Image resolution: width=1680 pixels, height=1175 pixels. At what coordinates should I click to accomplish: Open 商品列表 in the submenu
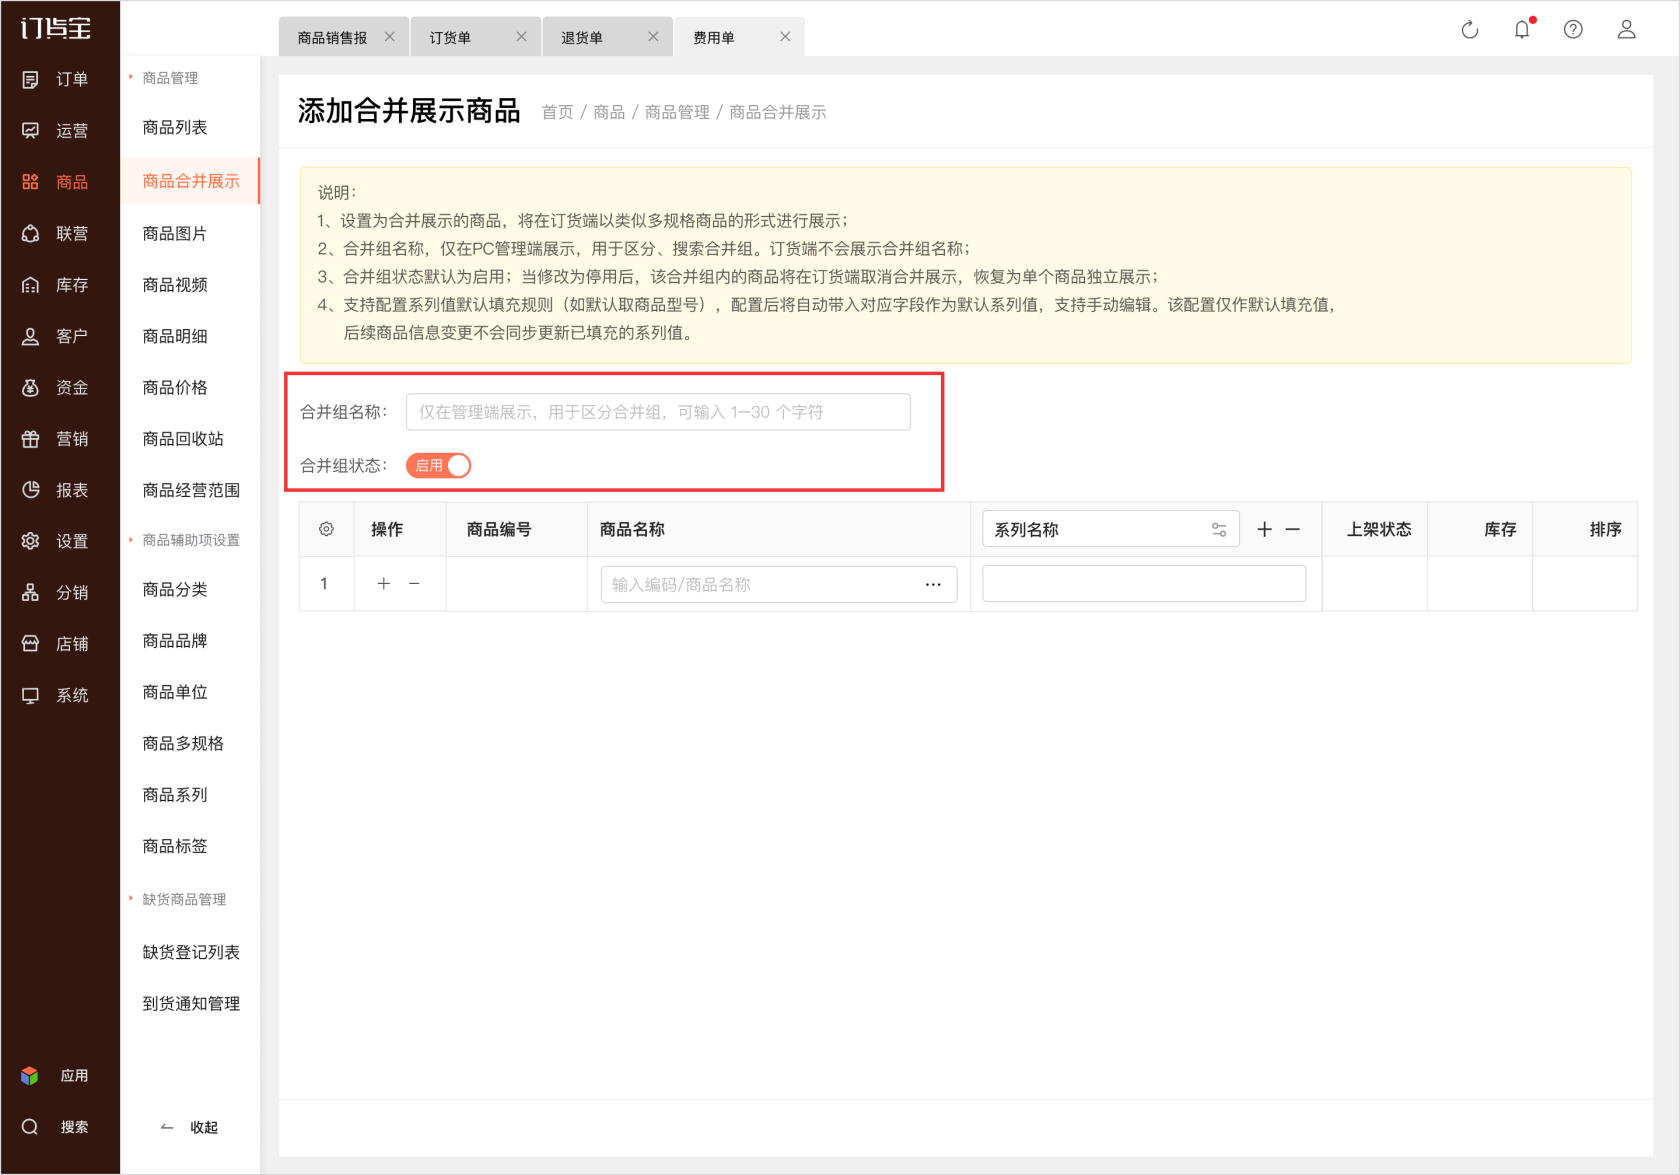(x=175, y=127)
